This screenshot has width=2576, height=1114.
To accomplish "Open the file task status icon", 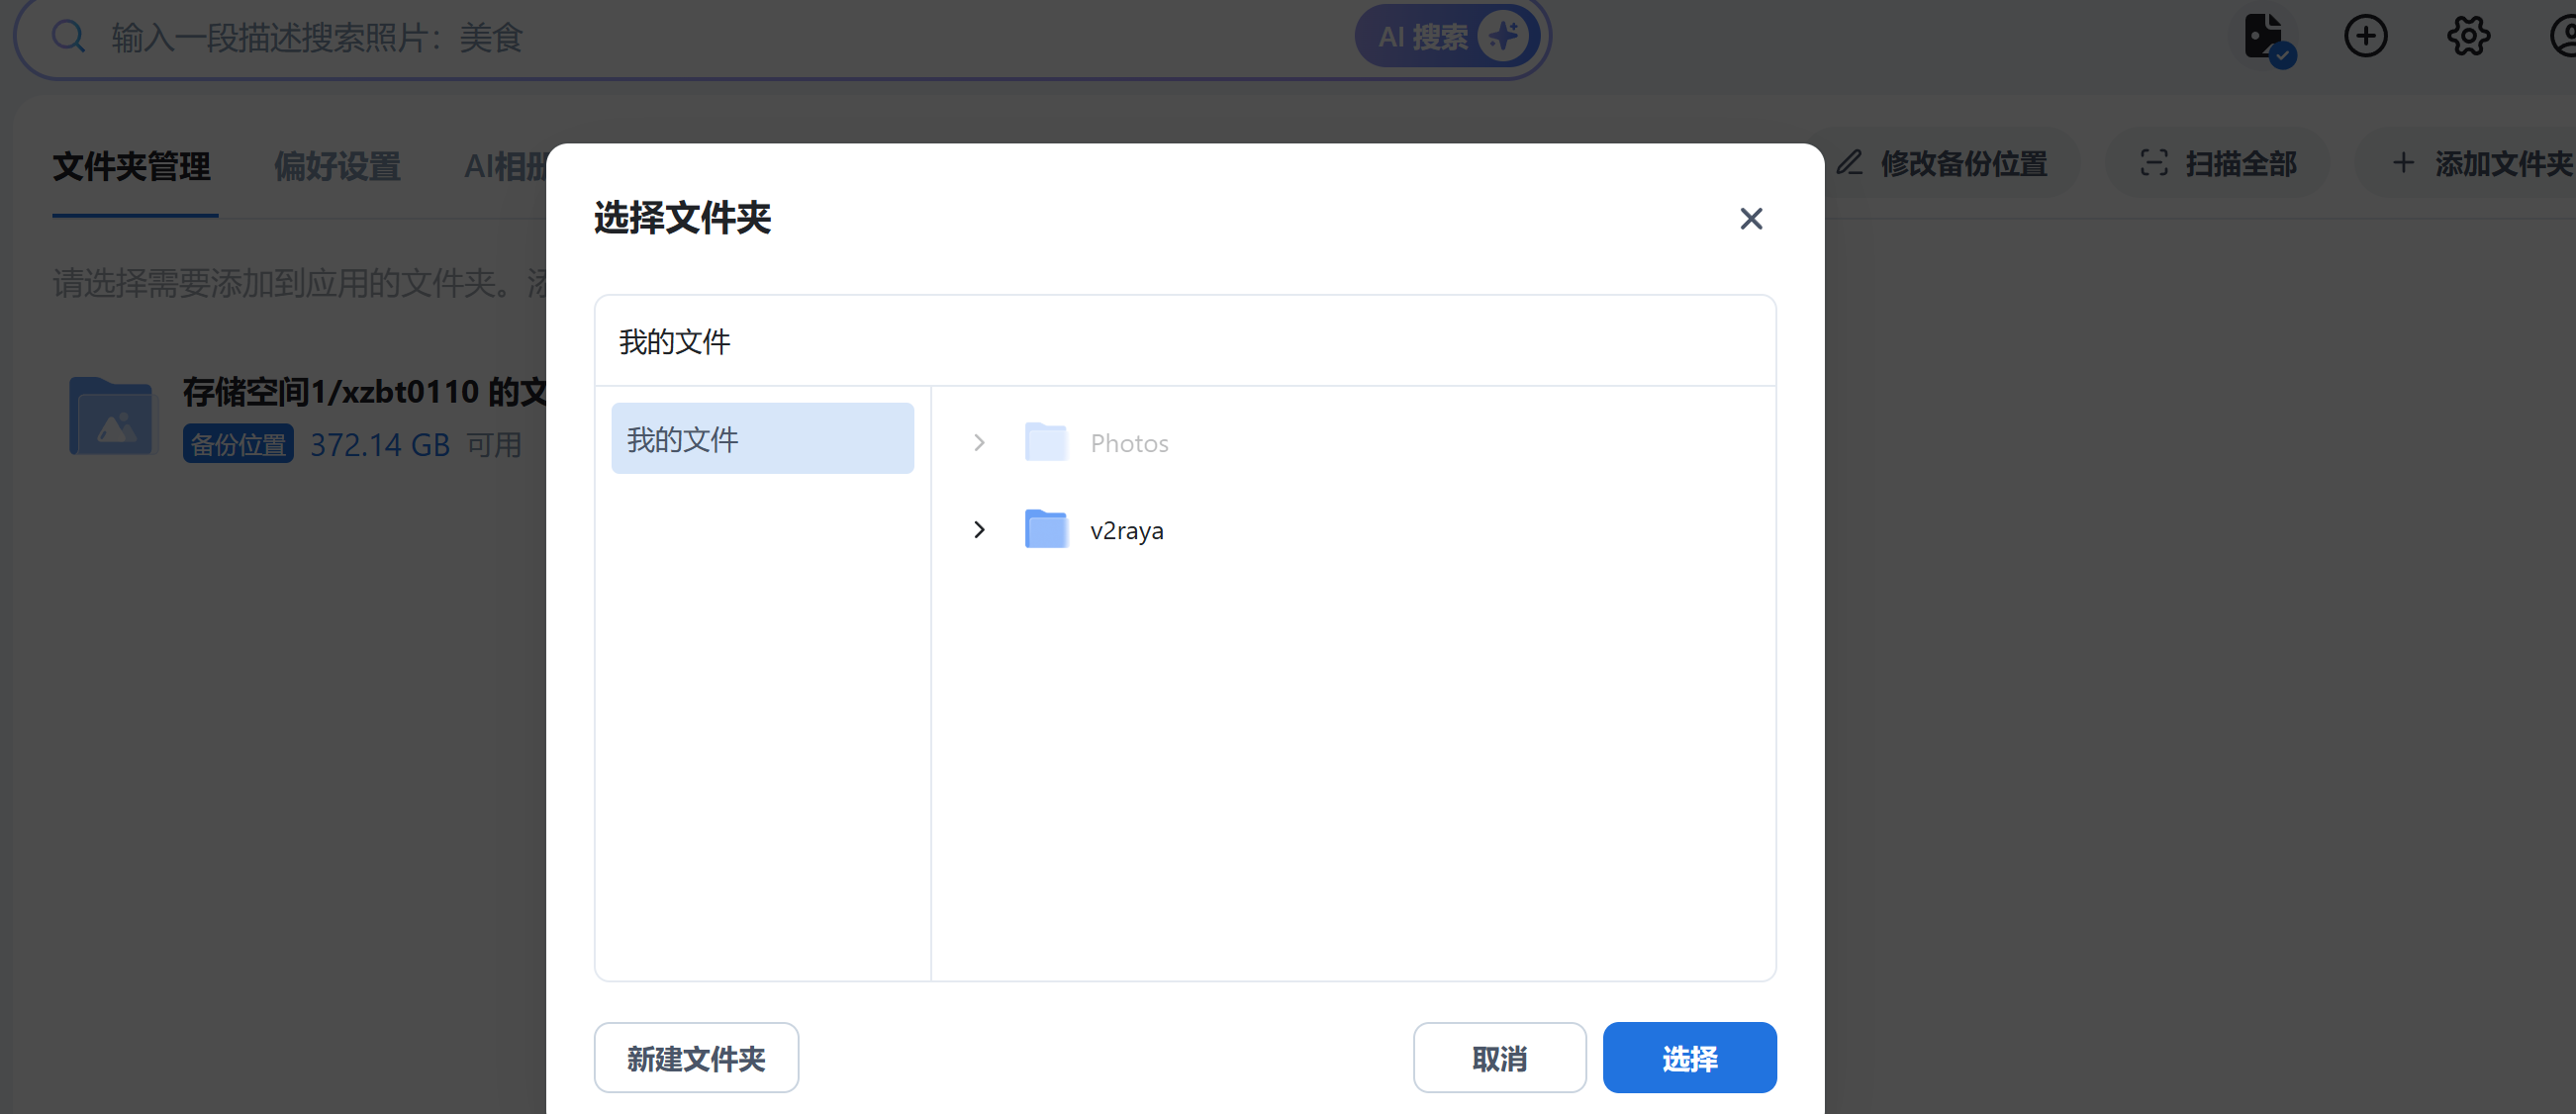I will coord(2265,38).
